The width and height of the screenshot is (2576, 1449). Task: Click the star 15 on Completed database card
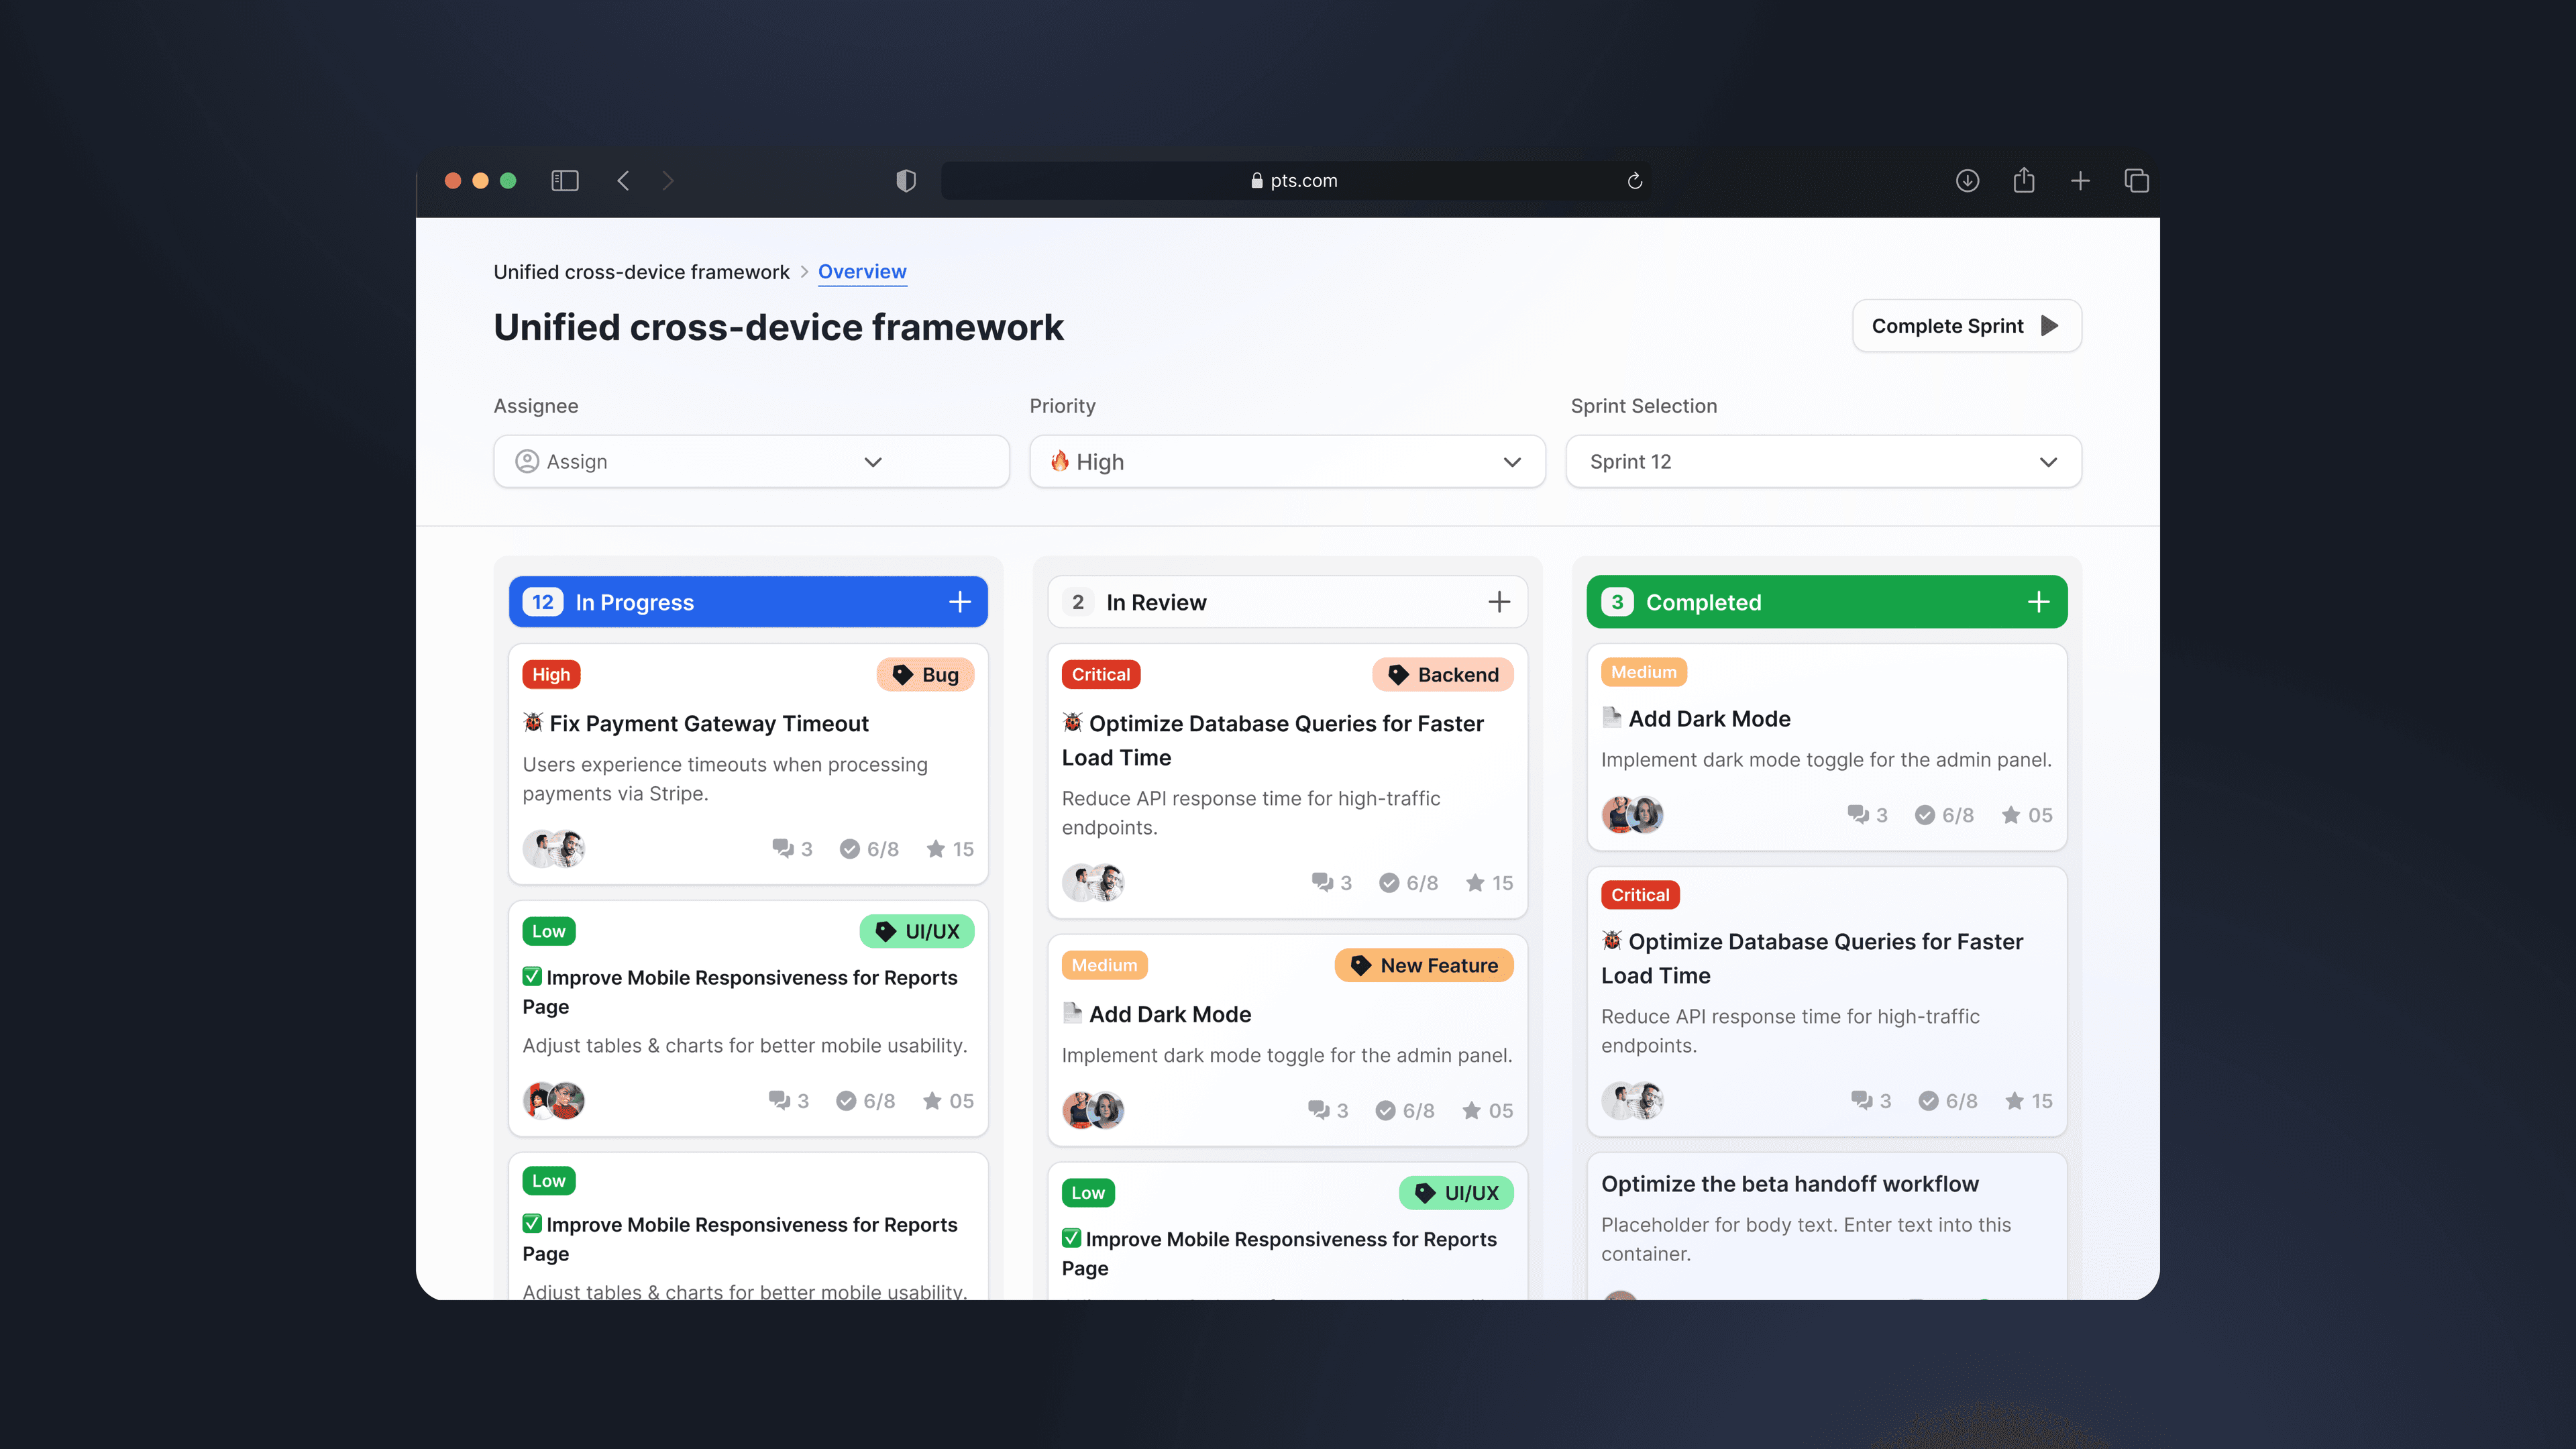pyautogui.click(x=2028, y=1101)
